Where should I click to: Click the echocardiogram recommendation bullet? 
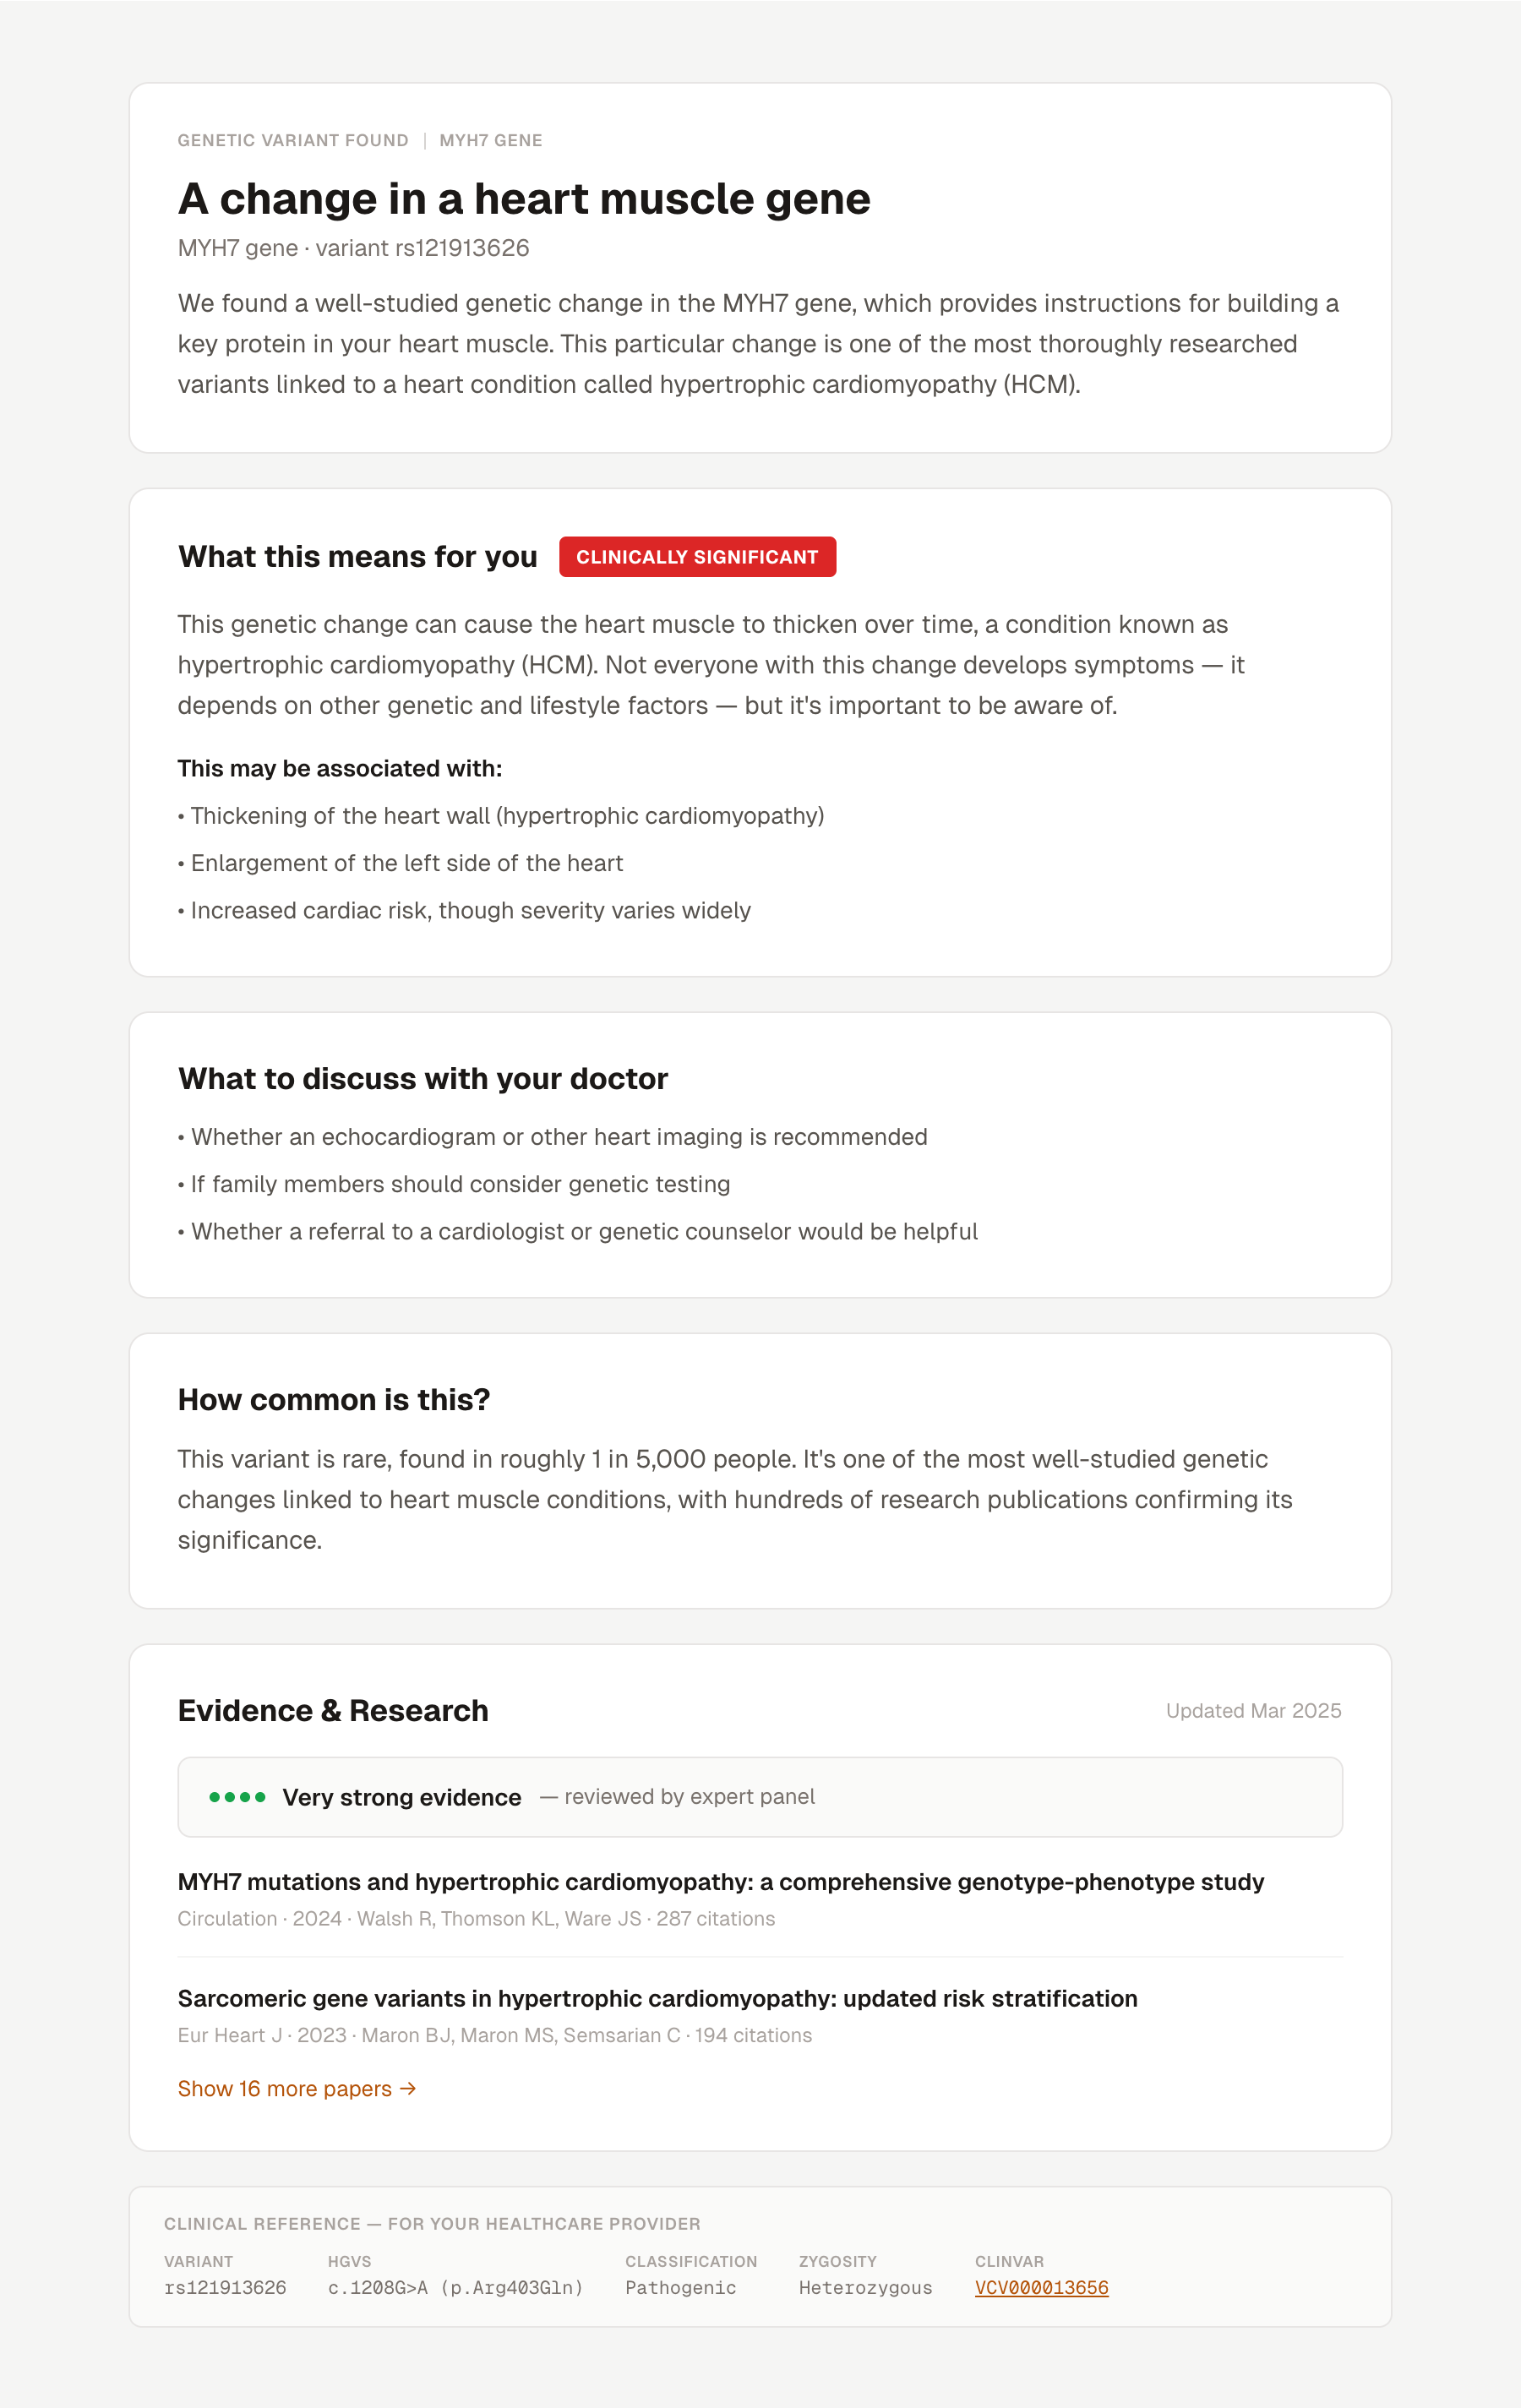[552, 1137]
